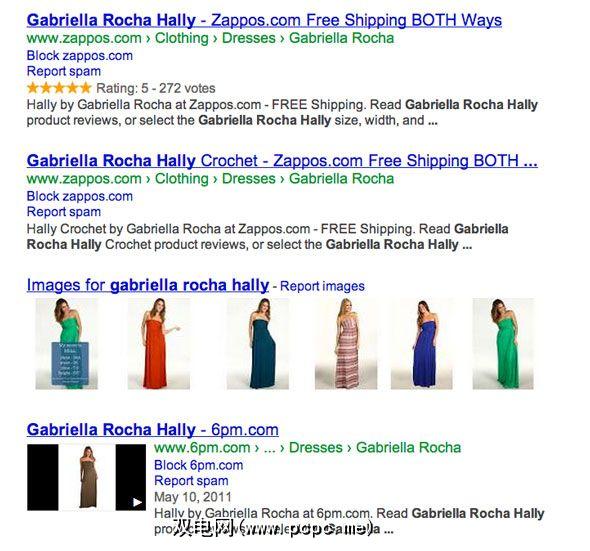Select the dark teal dress thumbnail

pyautogui.click(x=258, y=344)
